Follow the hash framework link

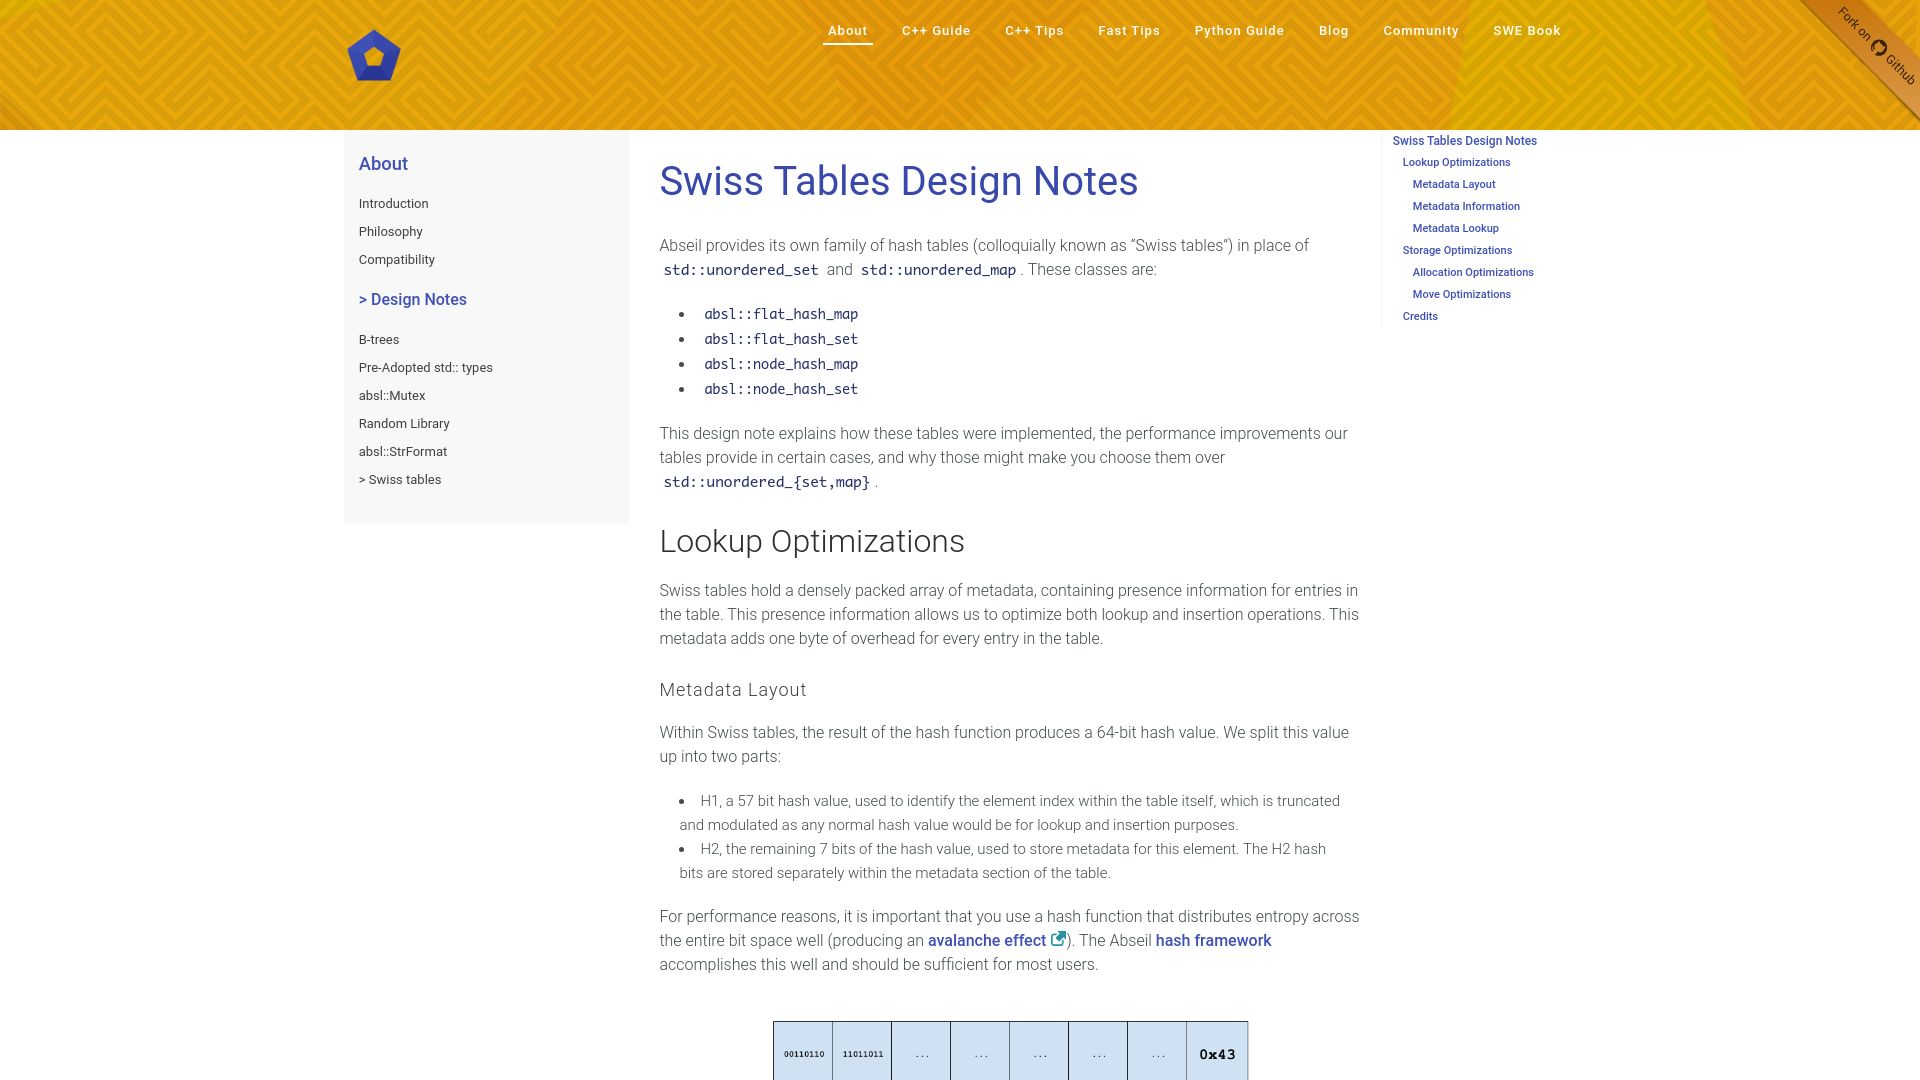[1213, 940]
